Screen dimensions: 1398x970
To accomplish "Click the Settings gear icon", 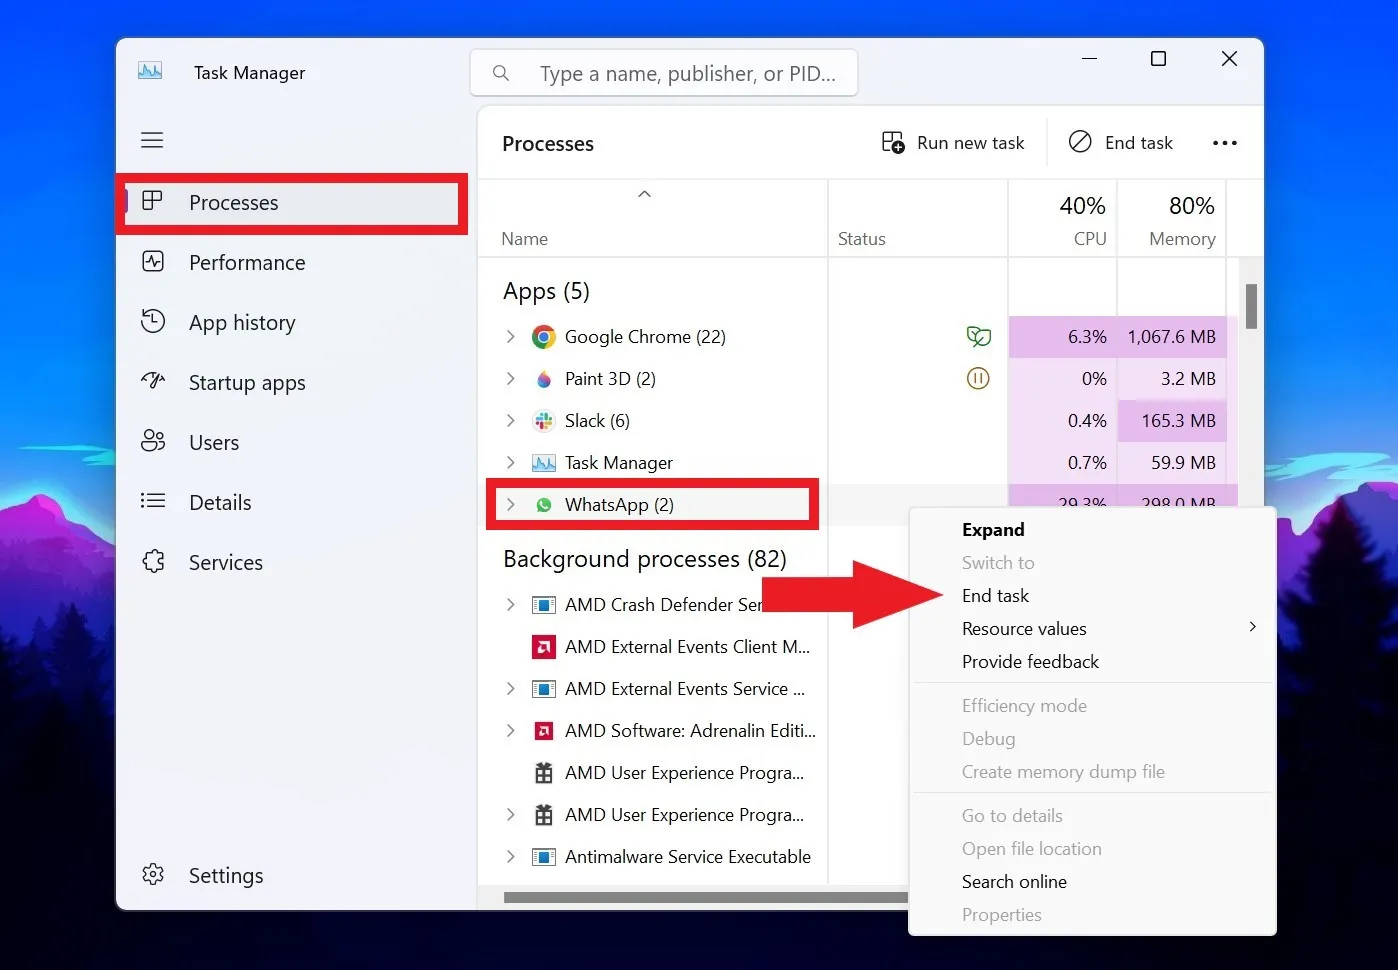I will point(153,874).
